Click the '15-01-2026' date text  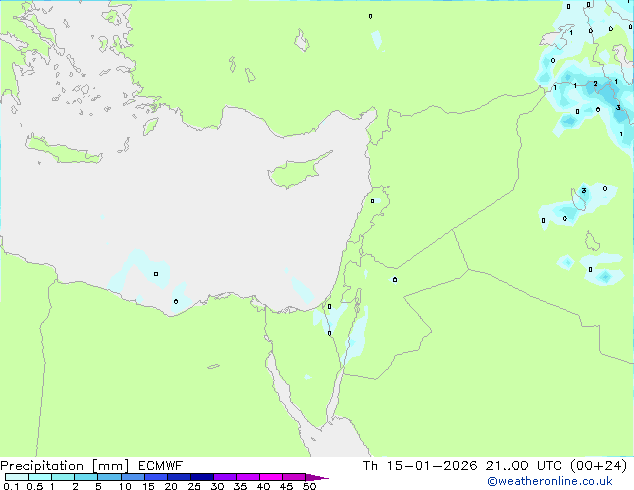pyautogui.click(x=431, y=466)
